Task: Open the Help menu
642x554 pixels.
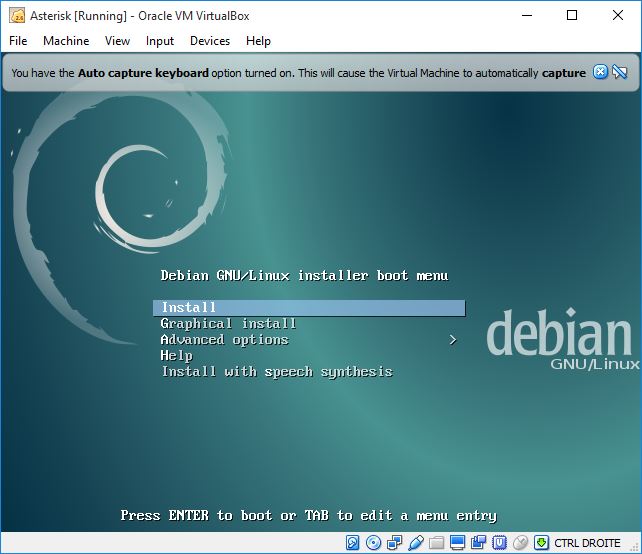Action: tap(258, 41)
